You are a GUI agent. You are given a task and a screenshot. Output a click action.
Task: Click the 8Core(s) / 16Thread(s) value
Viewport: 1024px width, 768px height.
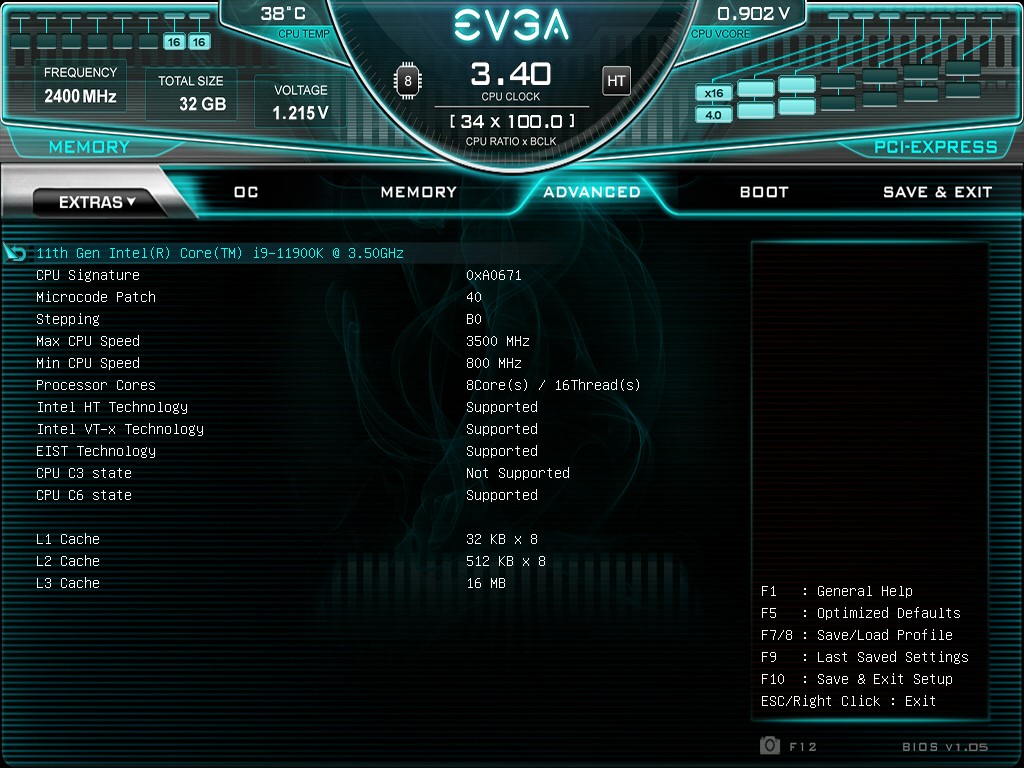click(x=553, y=385)
